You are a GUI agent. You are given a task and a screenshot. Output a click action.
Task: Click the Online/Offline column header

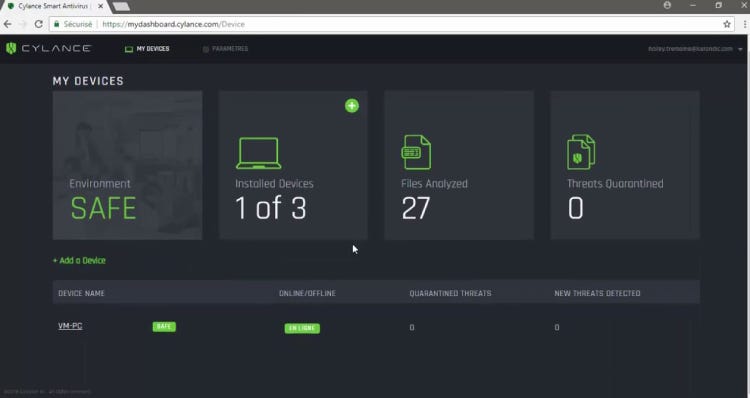click(x=307, y=293)
